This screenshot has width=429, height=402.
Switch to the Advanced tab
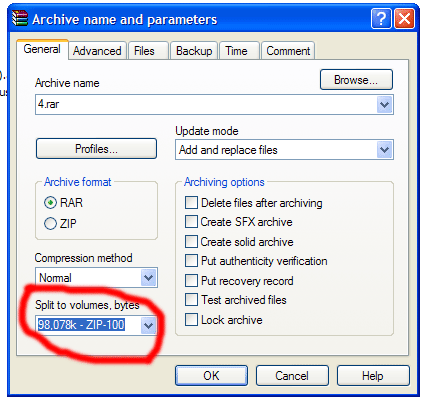pos(97,51)
